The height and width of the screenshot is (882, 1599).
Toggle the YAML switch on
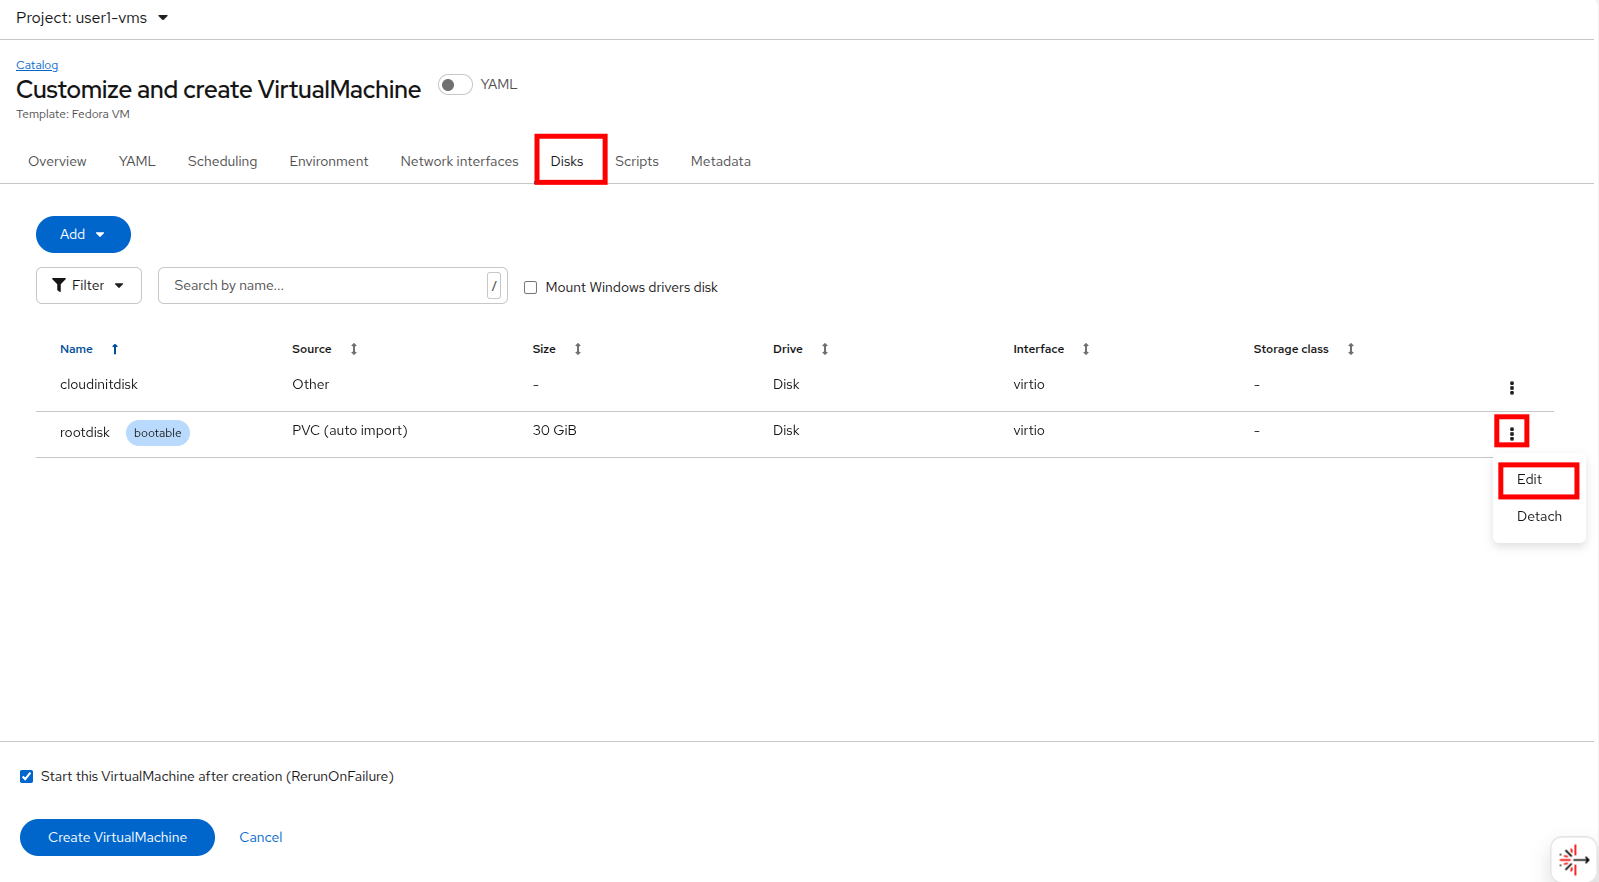(455, 85)
